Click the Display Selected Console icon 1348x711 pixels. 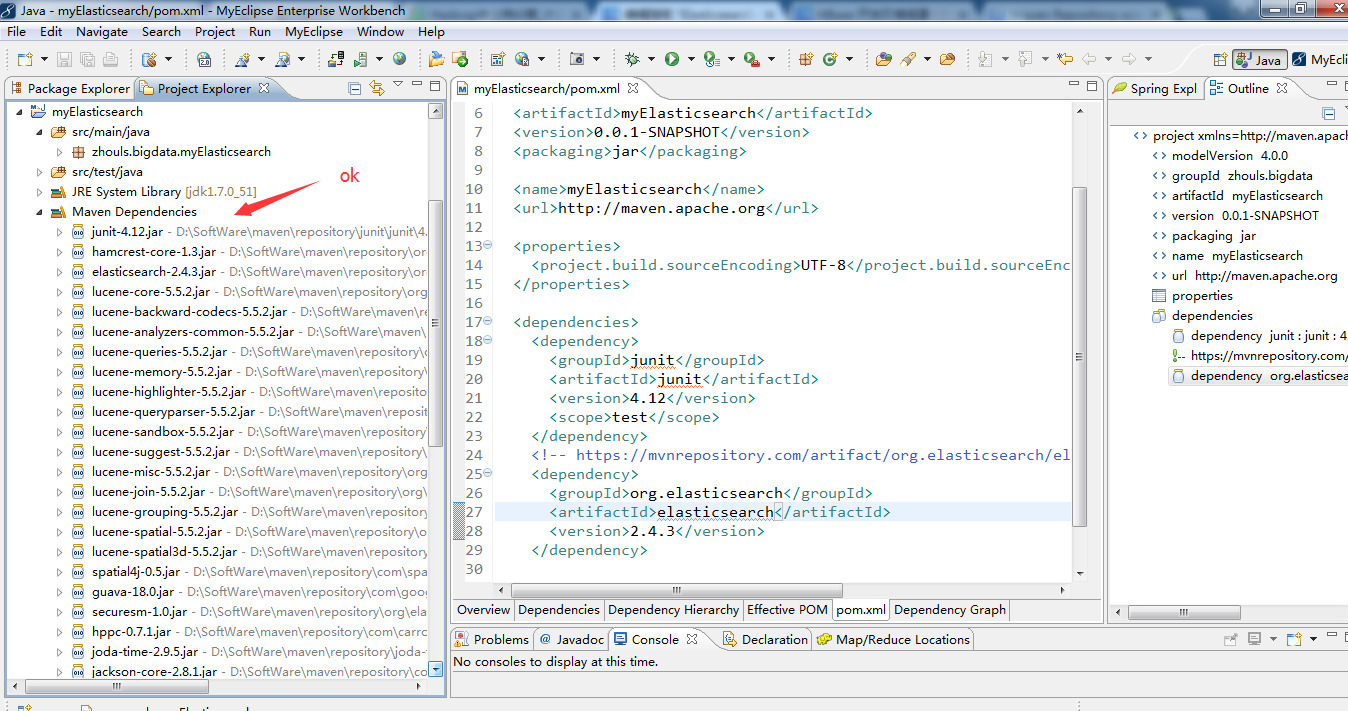(1255, 639)
